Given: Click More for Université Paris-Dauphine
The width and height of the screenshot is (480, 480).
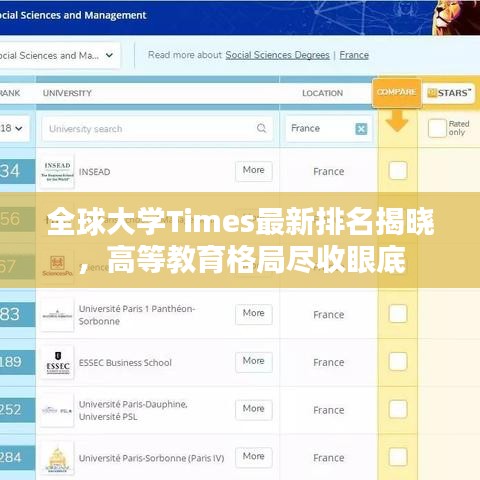Looking at the screenshot, I should [254, 409].
